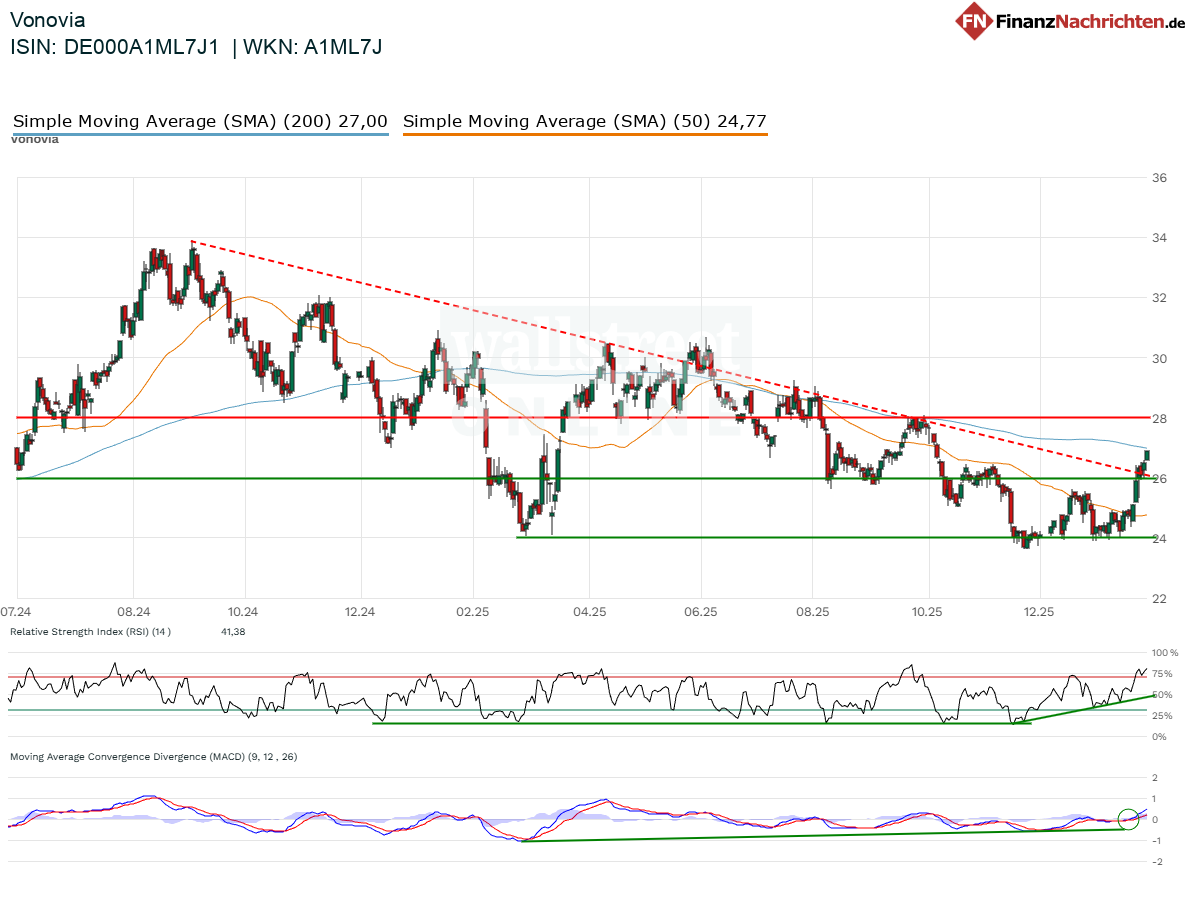Toggle the SMA (200) 27,00 legend entry
This screenshot has height=909, width=1192.
coord(200,122)
